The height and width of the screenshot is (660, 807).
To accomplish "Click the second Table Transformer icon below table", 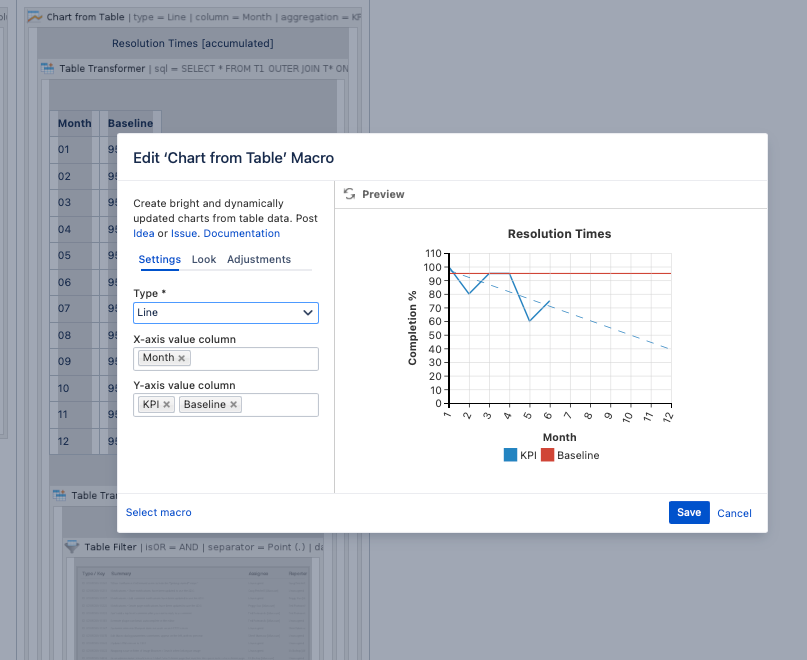I will pyautogui.click(x=60, y=495).
